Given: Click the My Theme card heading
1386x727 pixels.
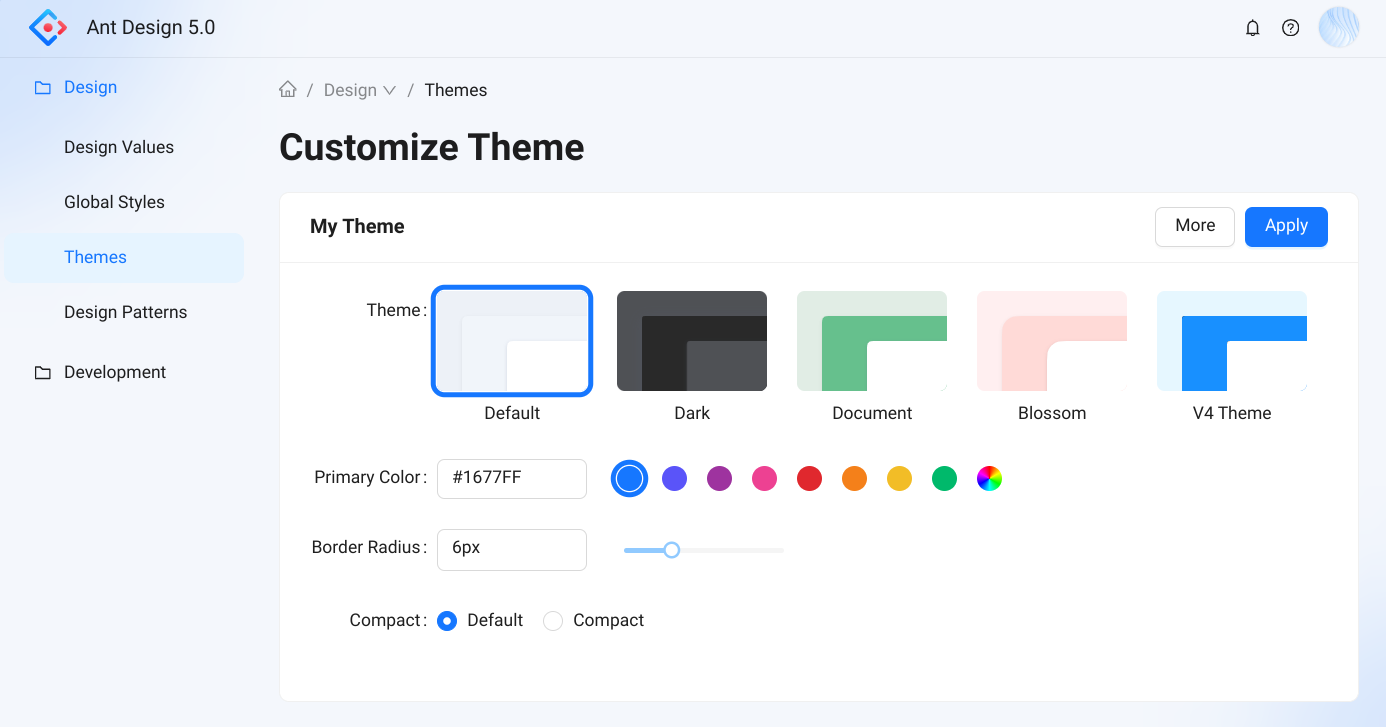Looking at the screenshot, I should pos(357,226).
